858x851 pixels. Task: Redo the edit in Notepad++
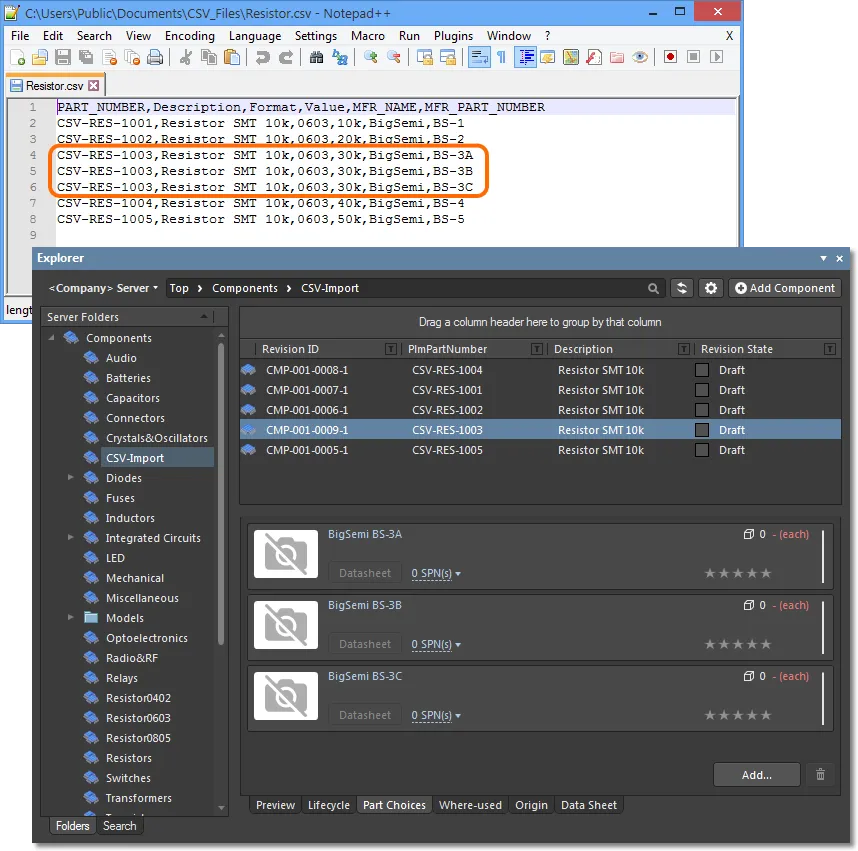(286, 57)
